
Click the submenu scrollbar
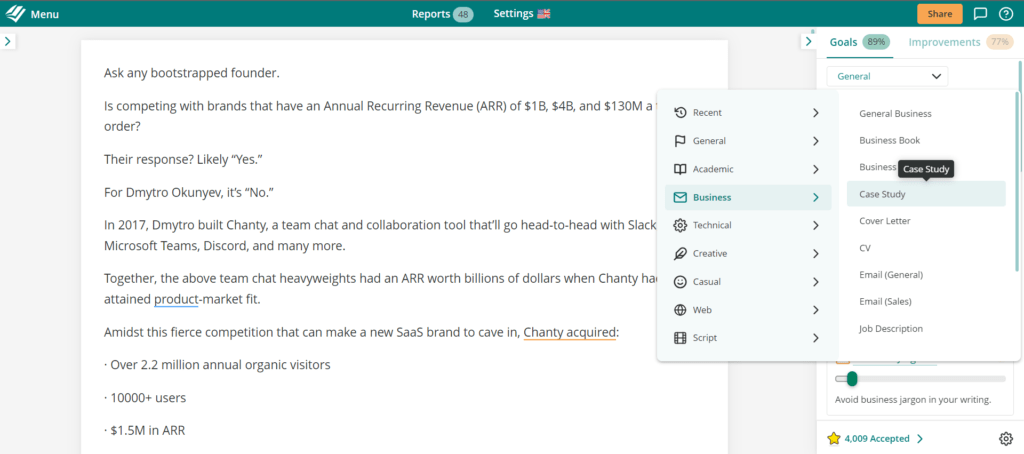pyautogui.click(x=1016, y=182)
